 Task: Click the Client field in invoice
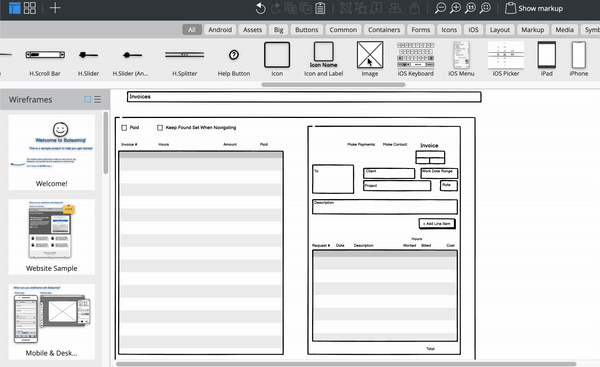tap(389, 173)
